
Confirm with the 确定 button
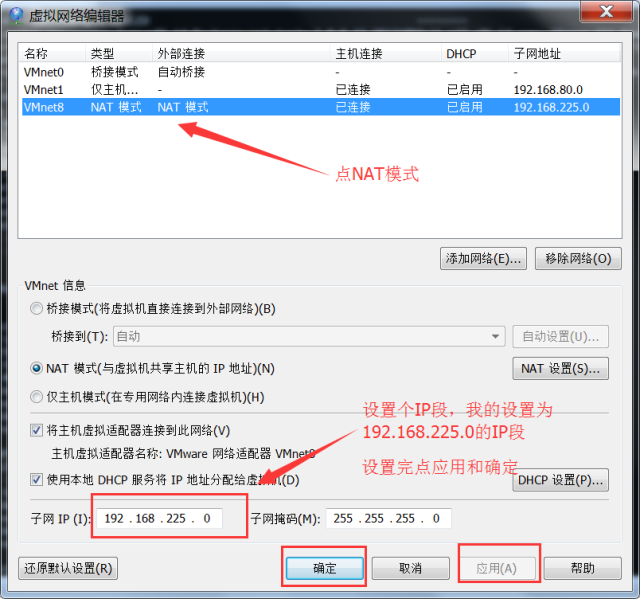click(x=324, y=568)
